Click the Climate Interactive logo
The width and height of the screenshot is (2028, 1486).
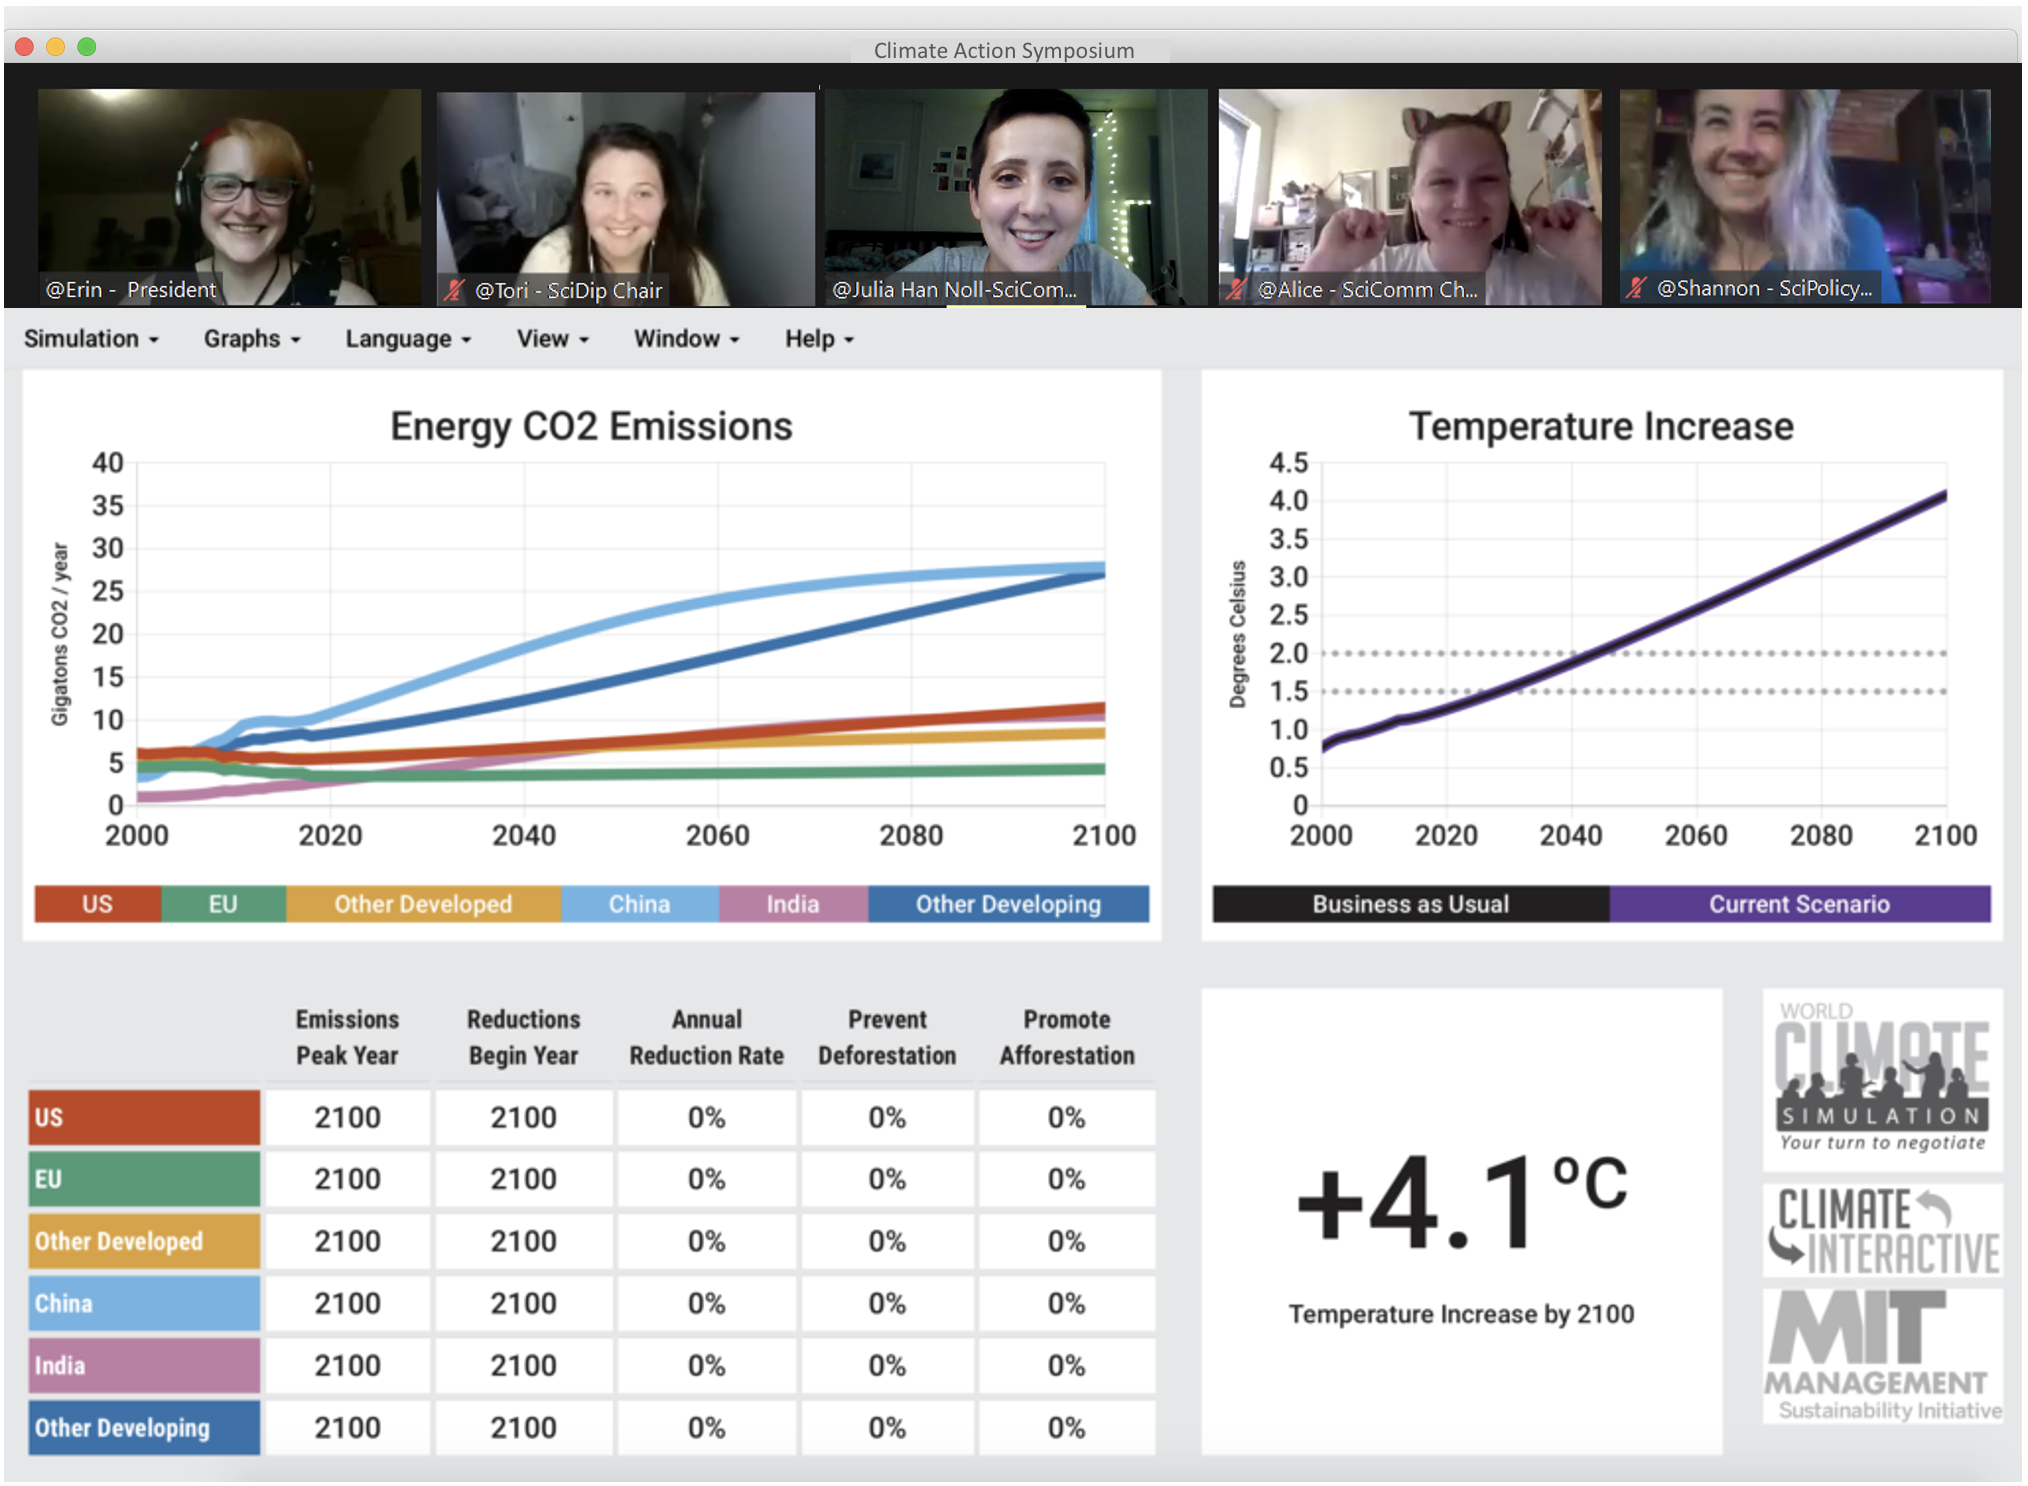click(x=1882, y=1231)
